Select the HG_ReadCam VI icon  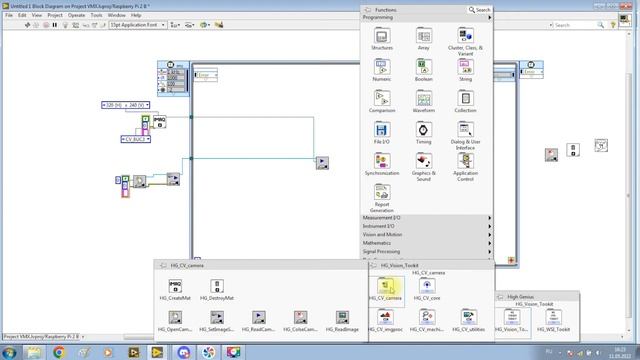[259, 317]
